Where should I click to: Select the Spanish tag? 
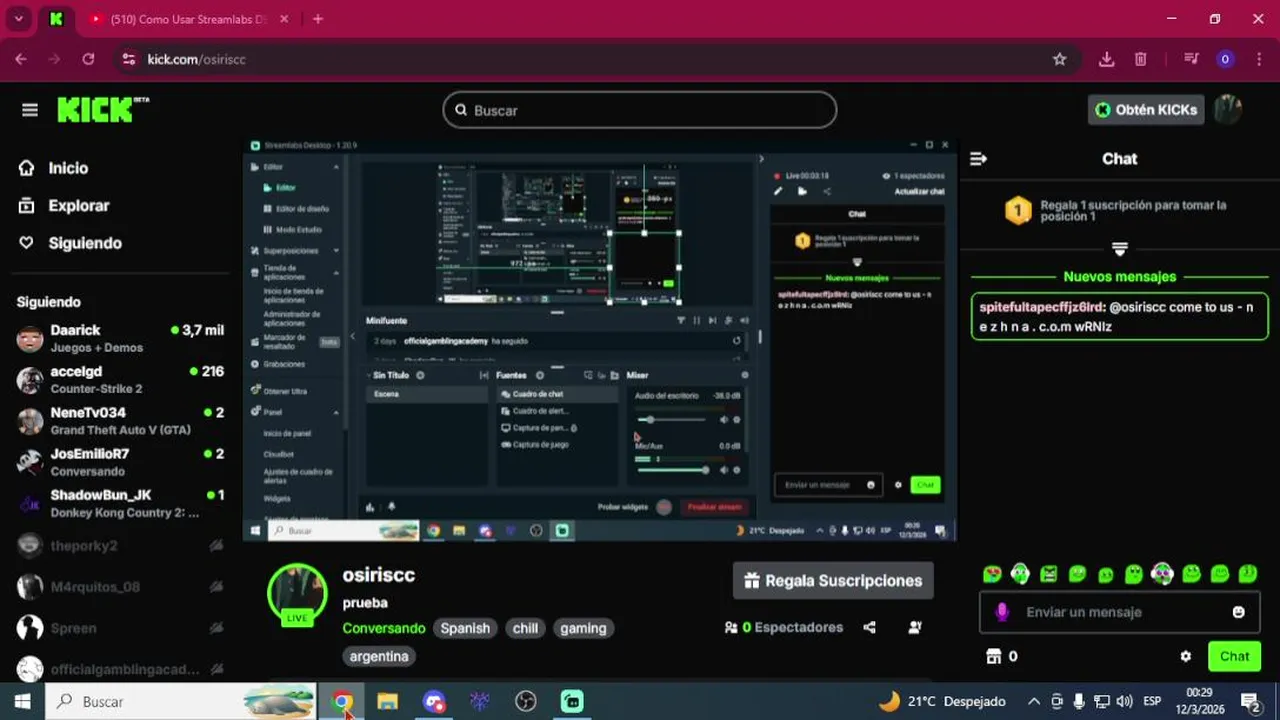465,628
